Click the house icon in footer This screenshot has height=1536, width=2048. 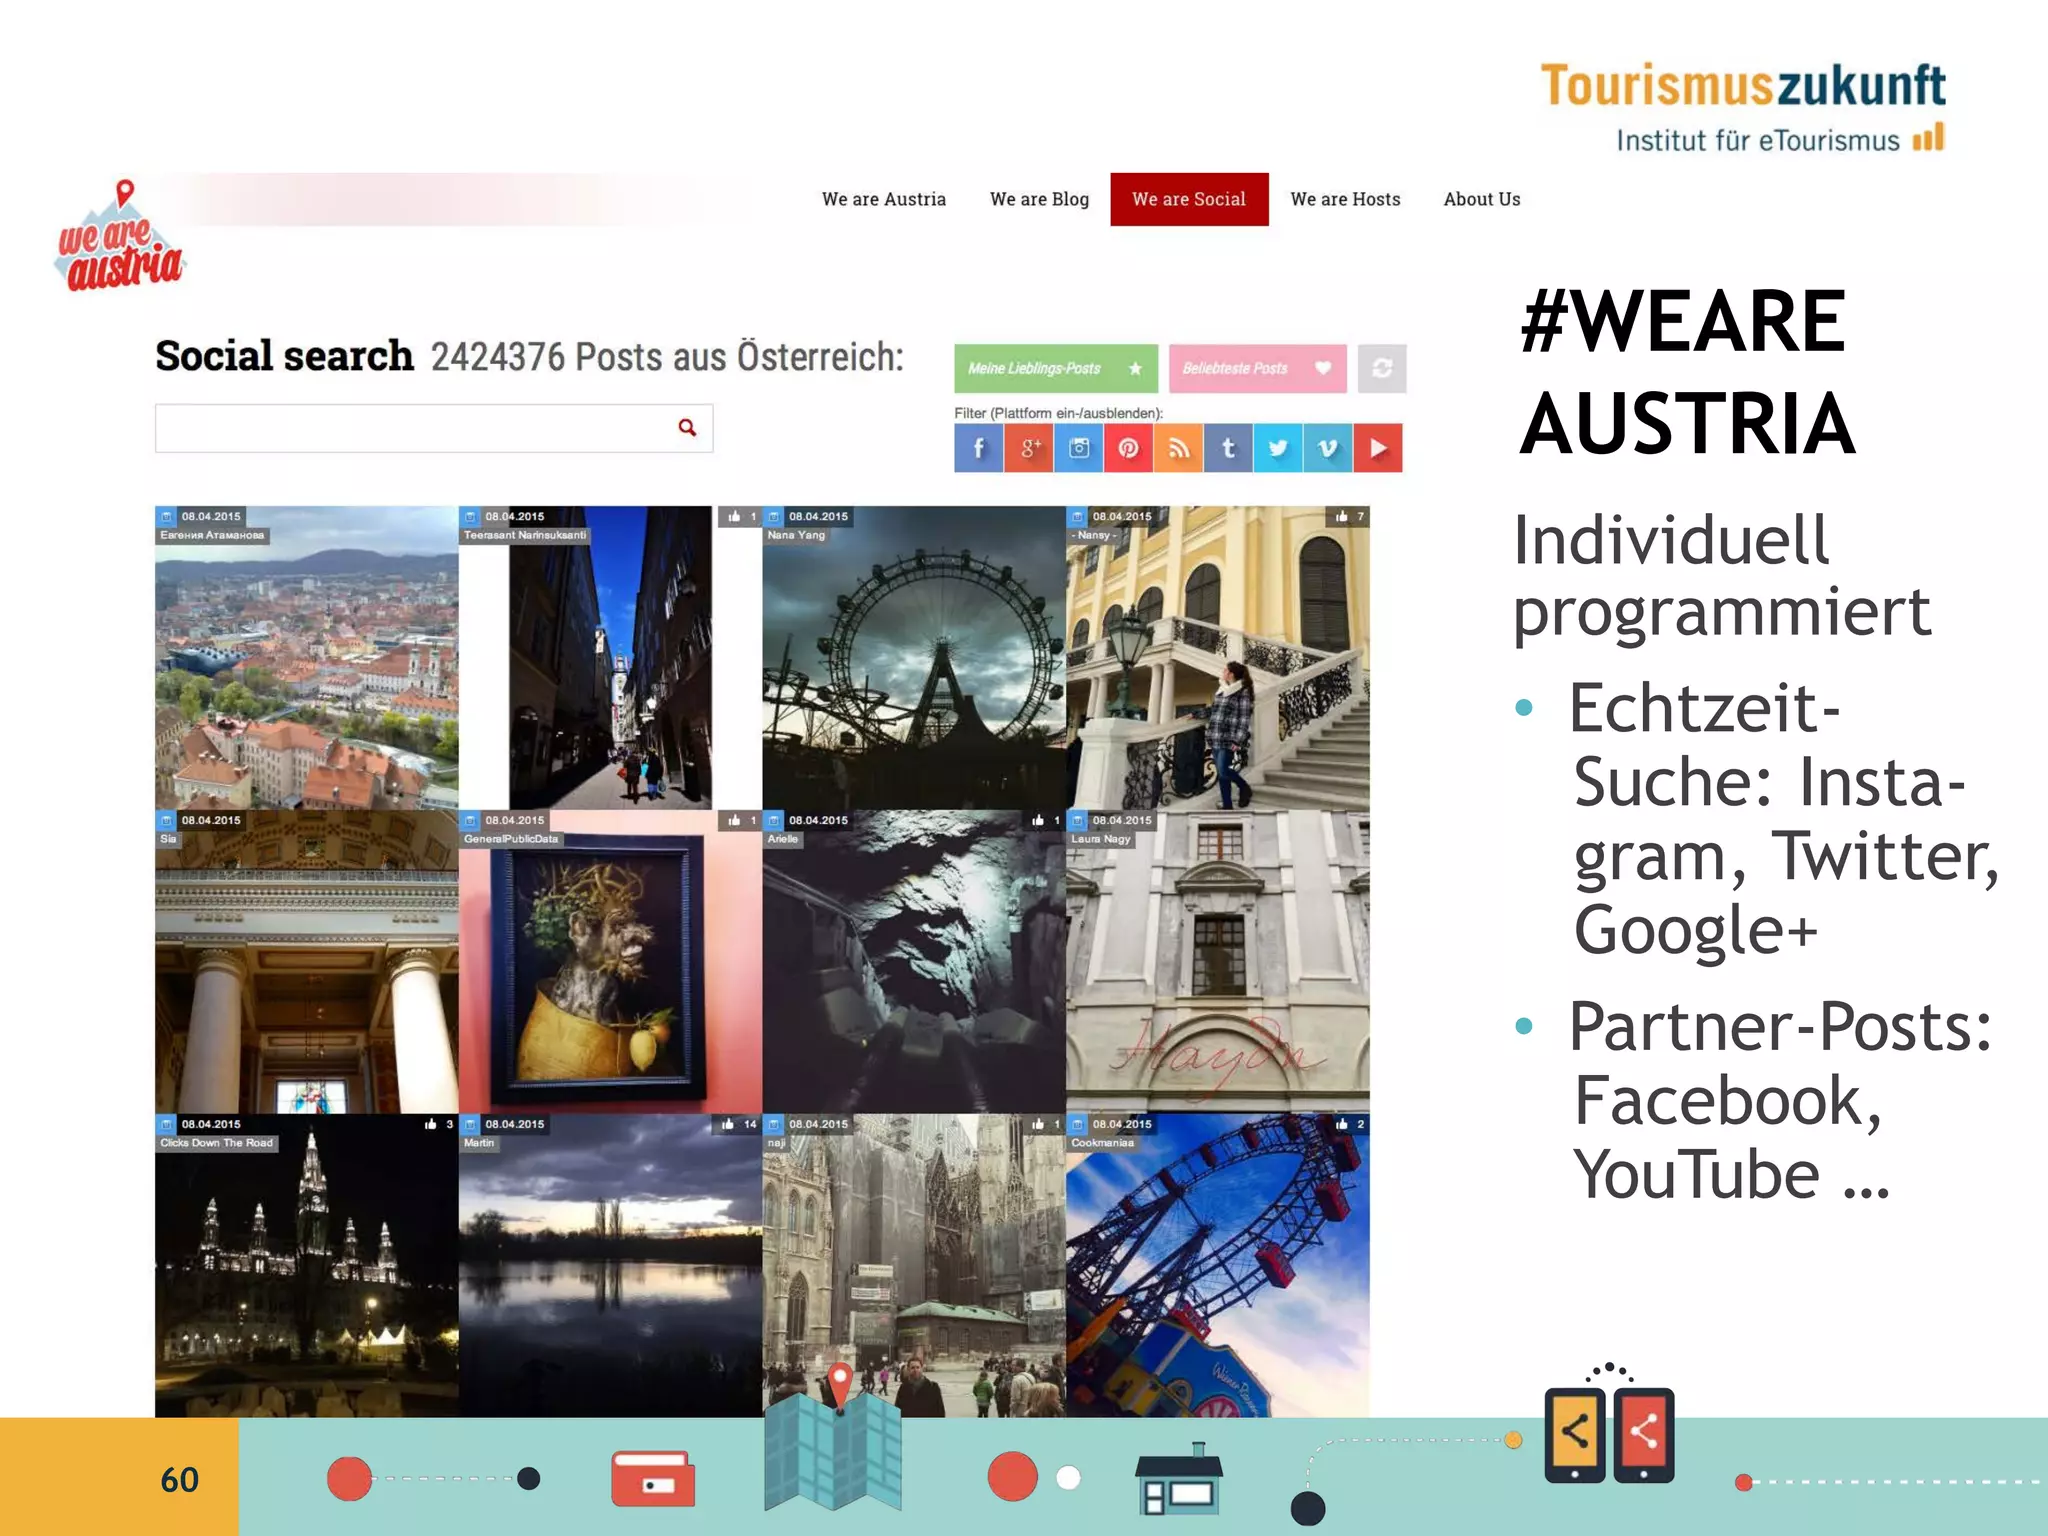point(1179,1478)
